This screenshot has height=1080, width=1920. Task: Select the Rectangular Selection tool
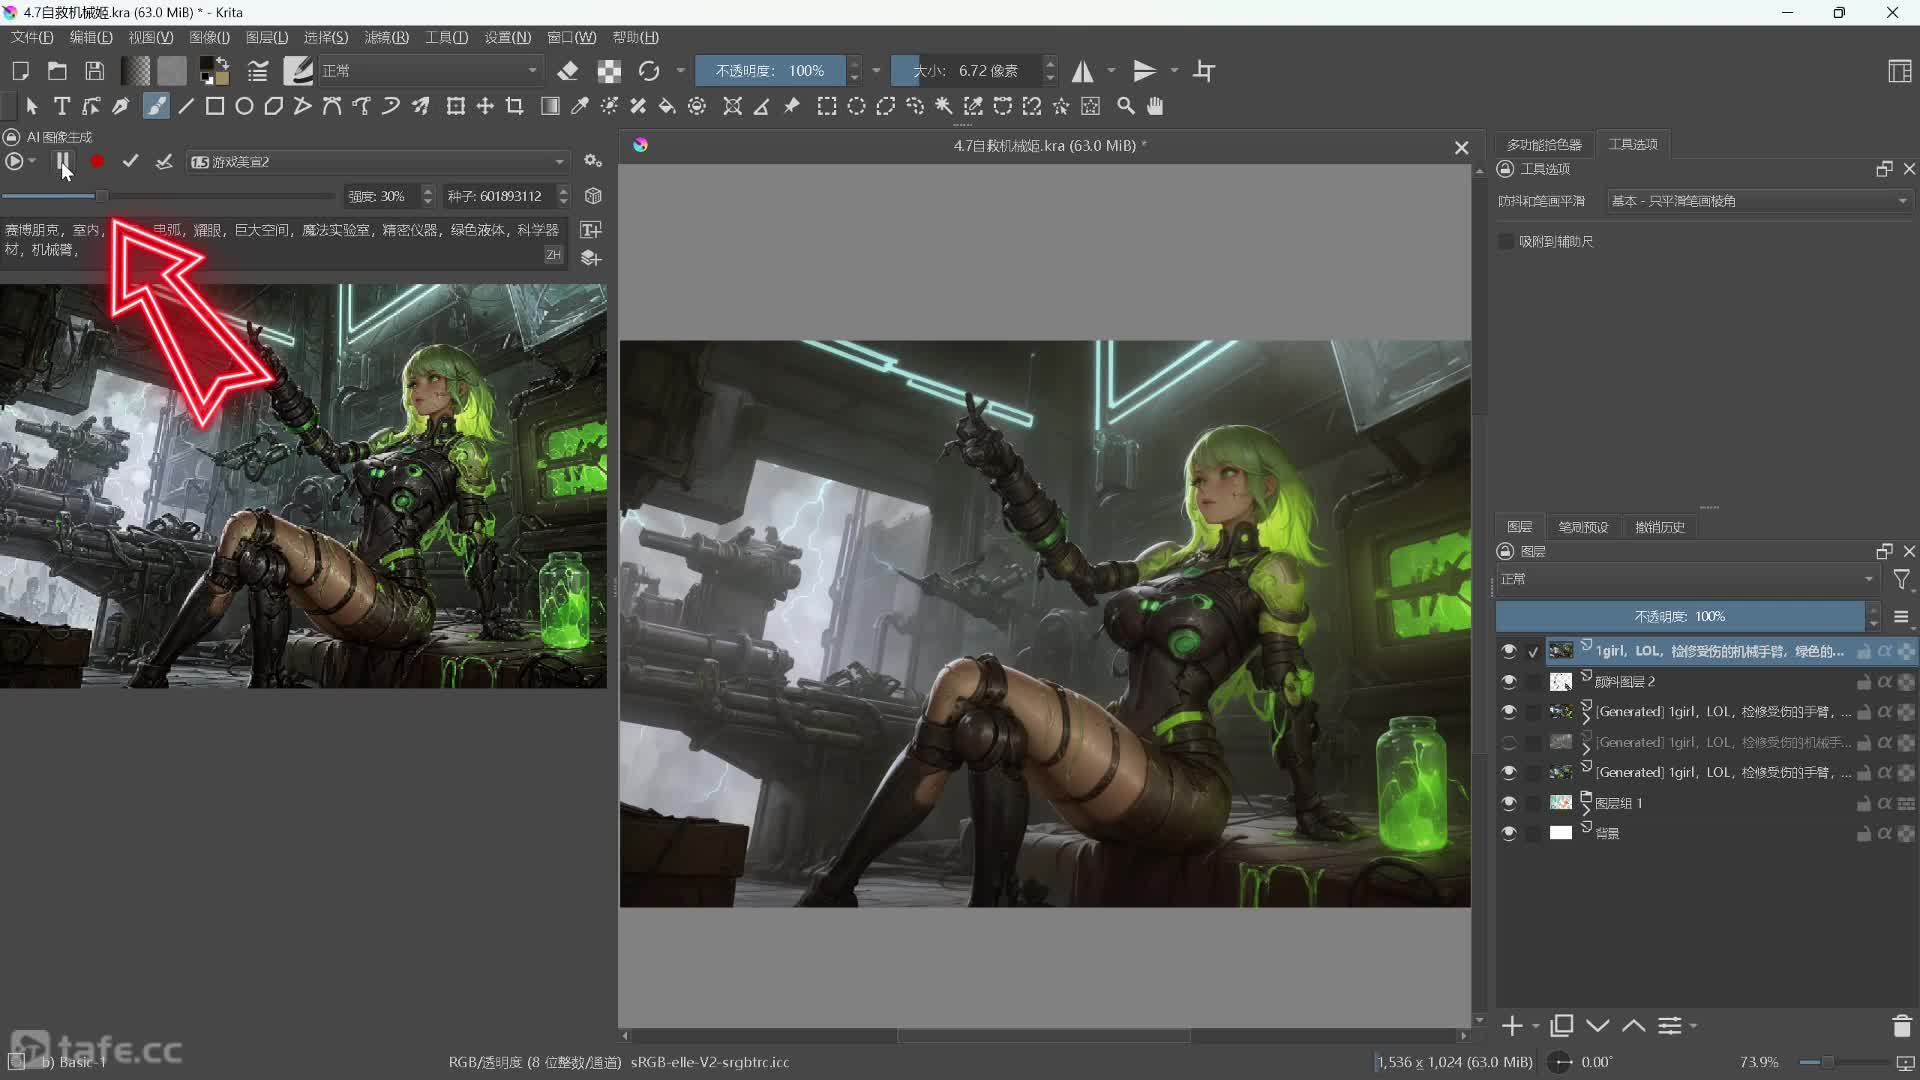827,106
